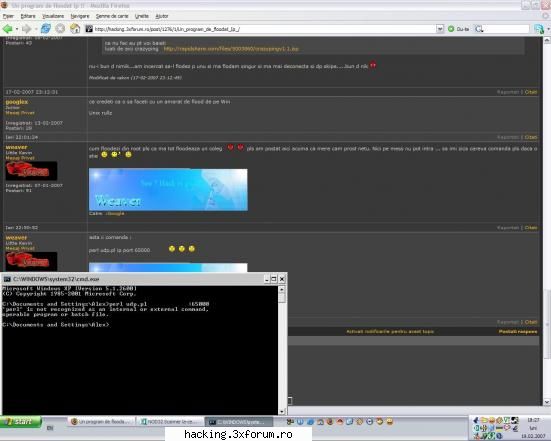Click the Firefox page scrollbar up arrow

pyautogui.click(x=547, y=40)
